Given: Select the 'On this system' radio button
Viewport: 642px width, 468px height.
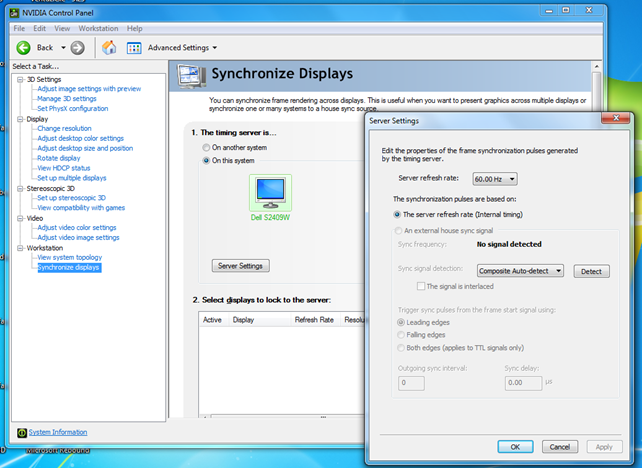Looking at the screenshot, I should click(206, 160).
